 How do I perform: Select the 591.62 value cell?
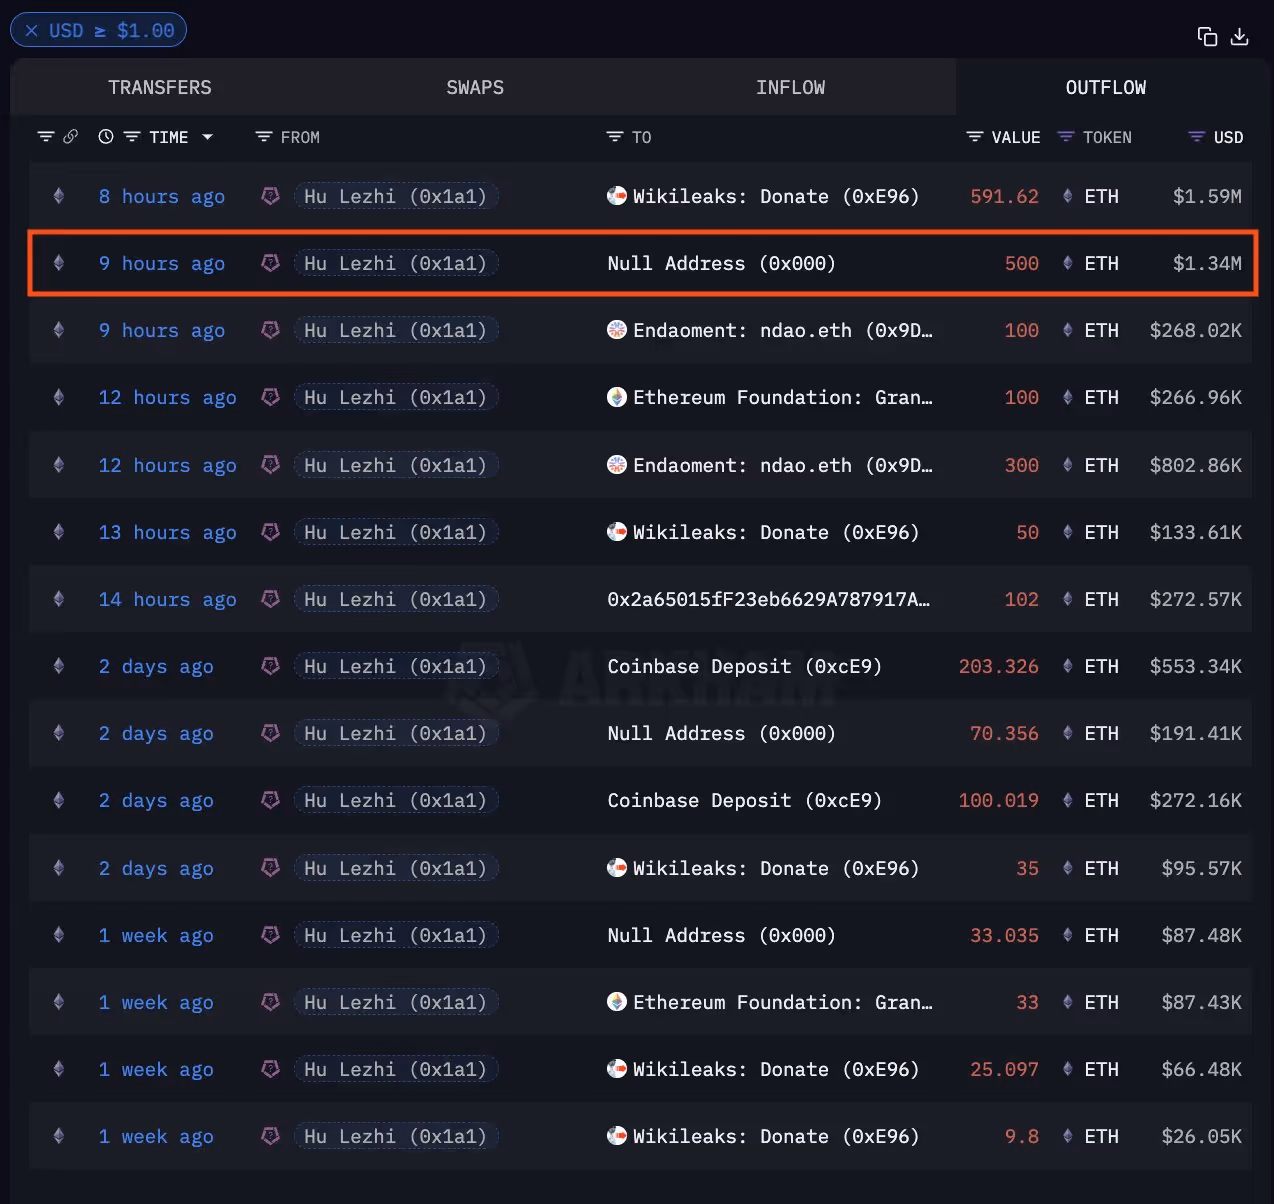click(x=1004, y=197)
